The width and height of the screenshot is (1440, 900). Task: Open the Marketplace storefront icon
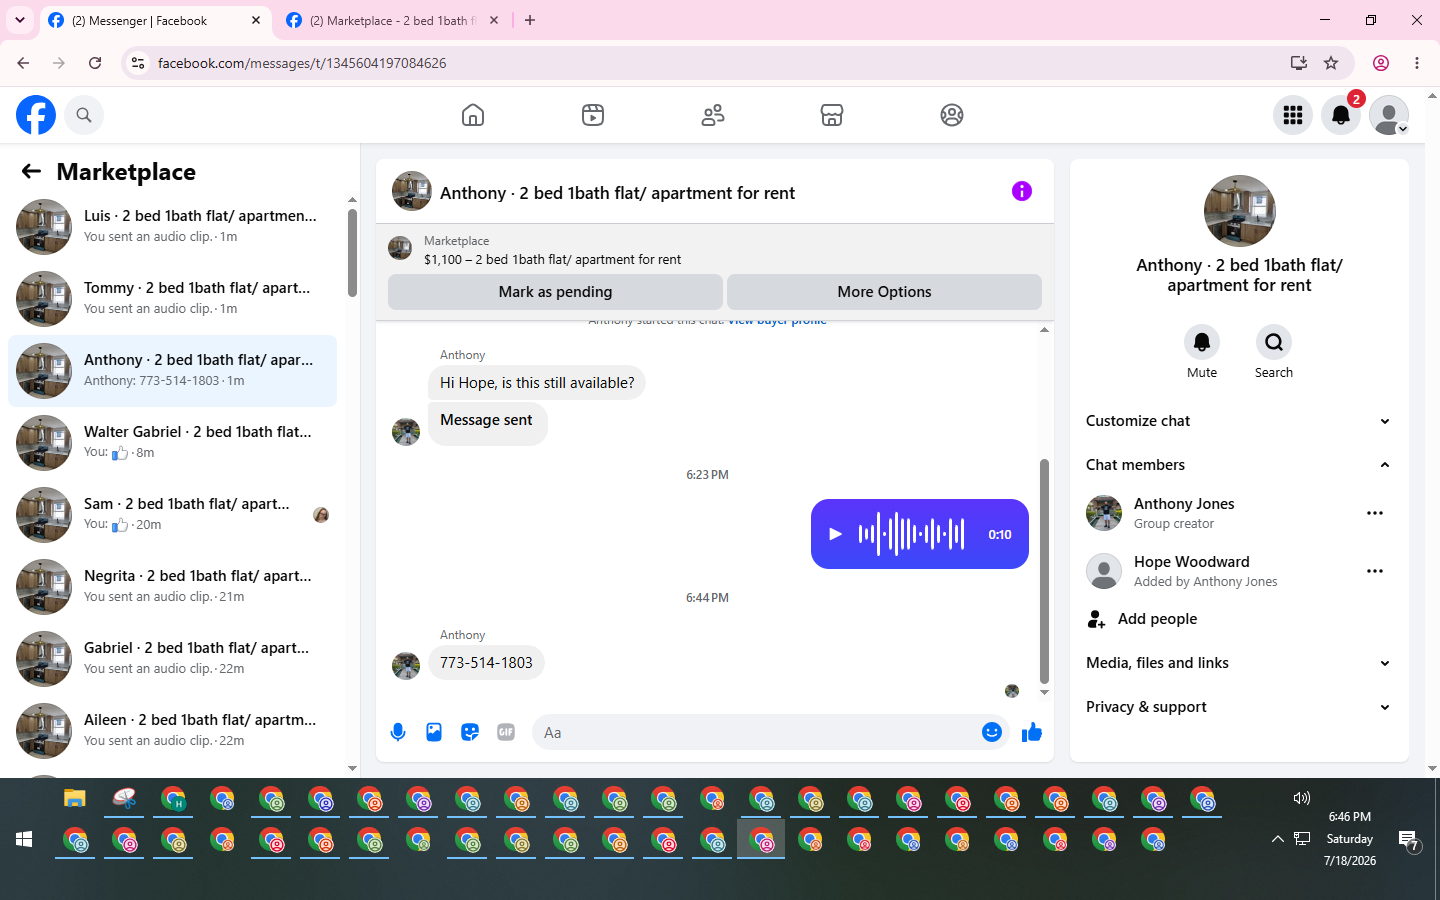tap(832, 115)
